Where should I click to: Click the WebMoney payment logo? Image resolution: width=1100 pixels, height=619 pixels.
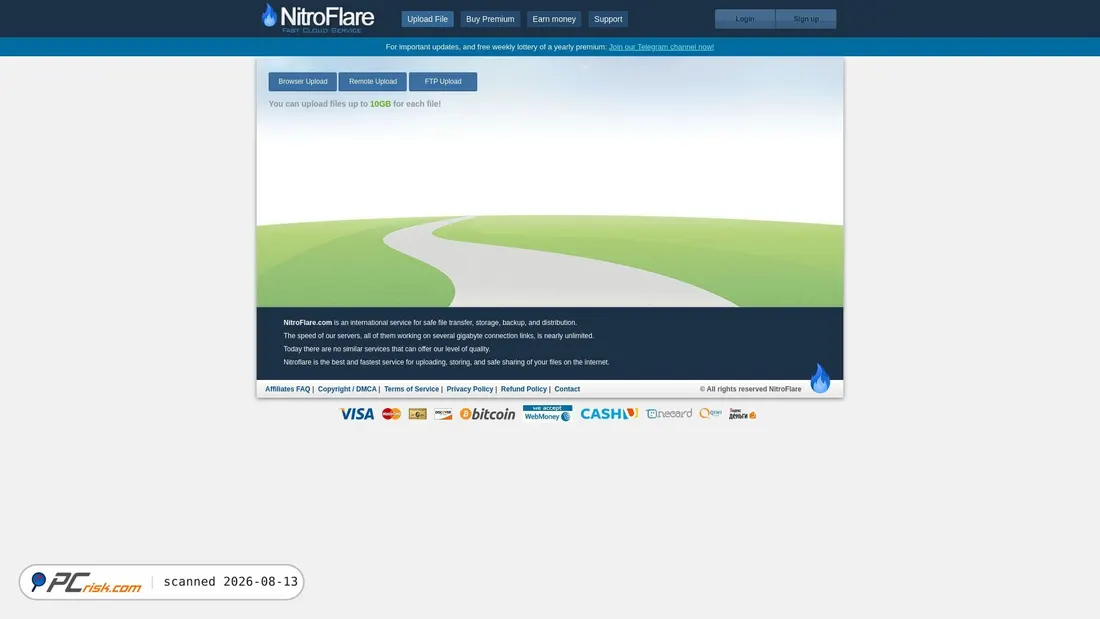point(547,413)
